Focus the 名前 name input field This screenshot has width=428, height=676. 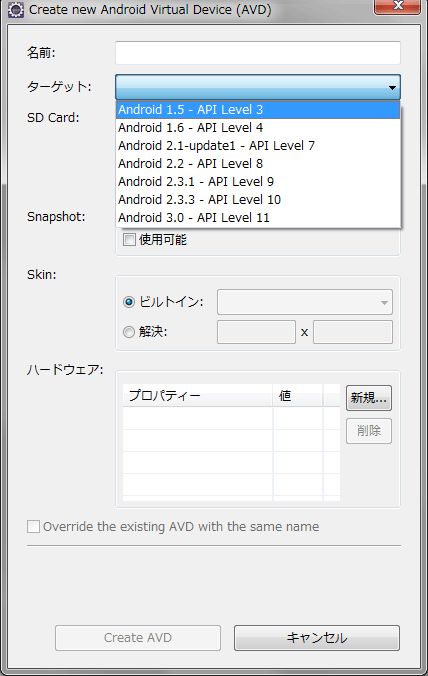[258, 53]
